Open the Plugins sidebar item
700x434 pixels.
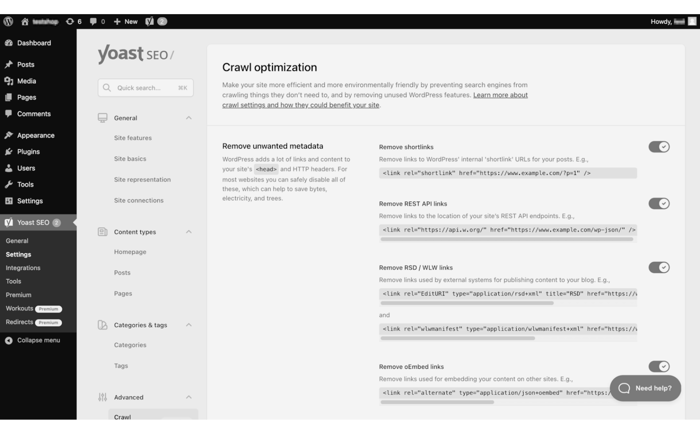[28, 152]
